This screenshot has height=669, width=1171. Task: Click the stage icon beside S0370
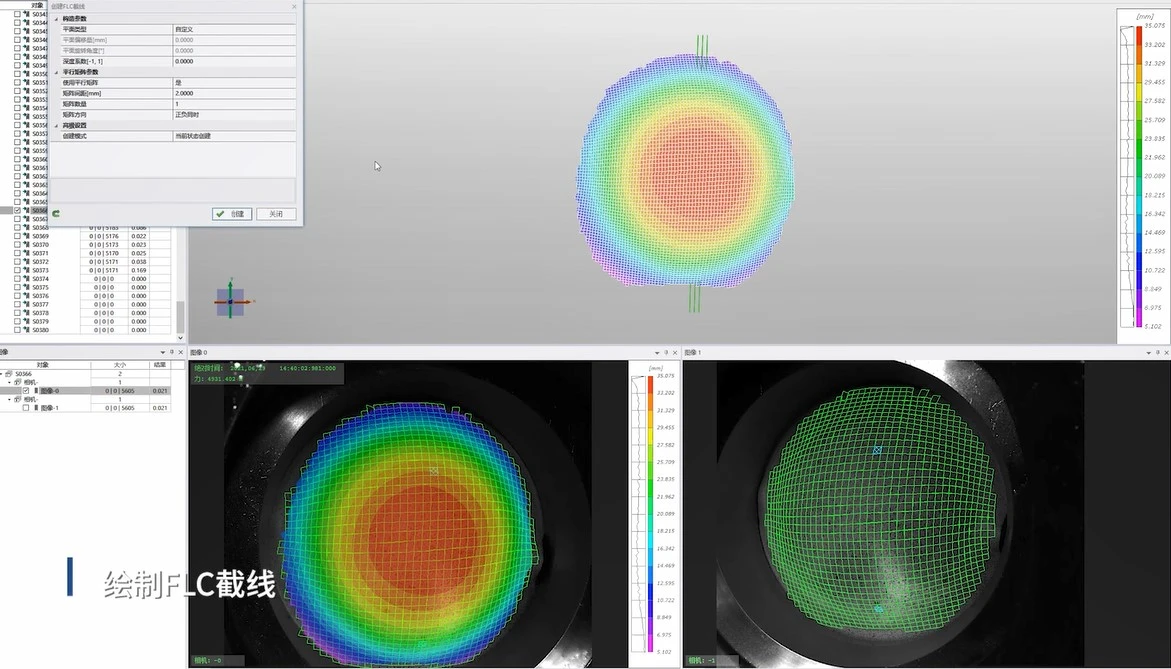[25, 245]
